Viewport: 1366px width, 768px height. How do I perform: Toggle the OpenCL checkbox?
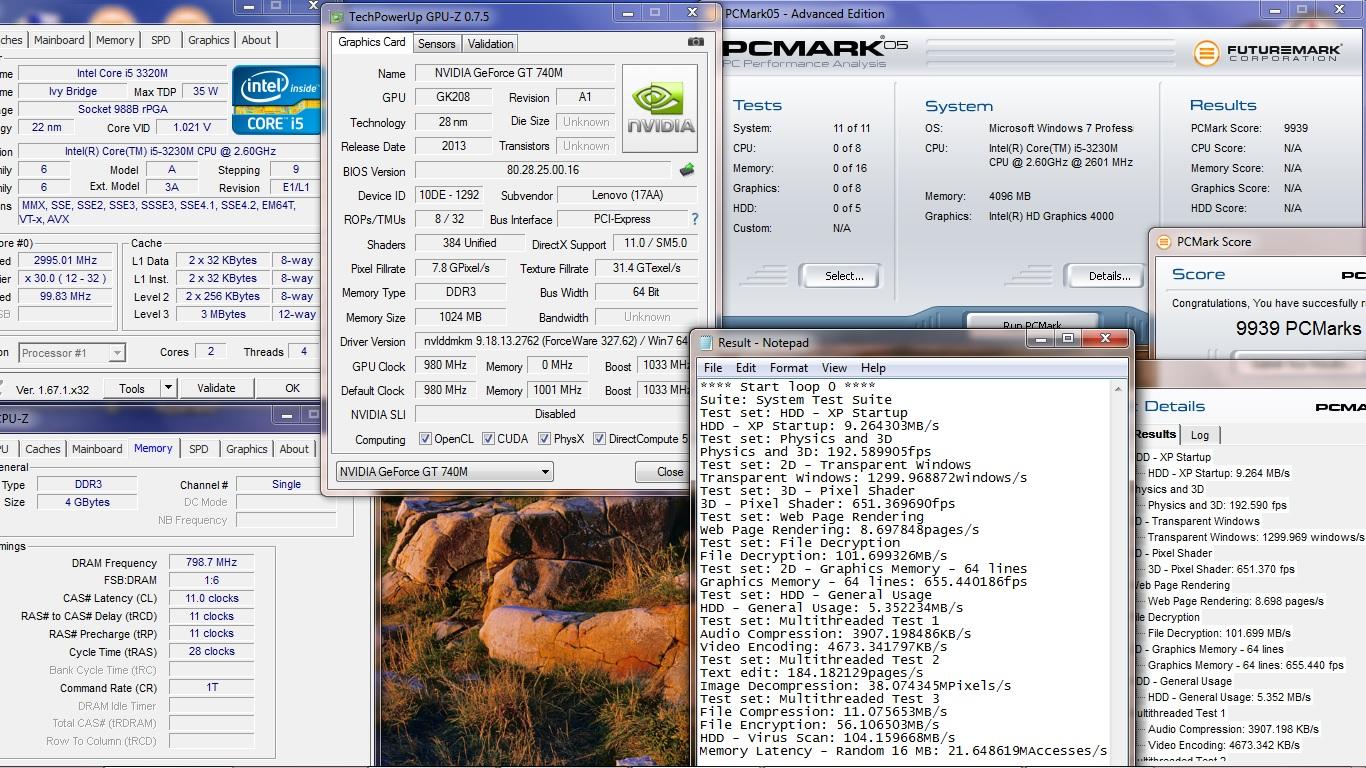(x=425, y=439)
